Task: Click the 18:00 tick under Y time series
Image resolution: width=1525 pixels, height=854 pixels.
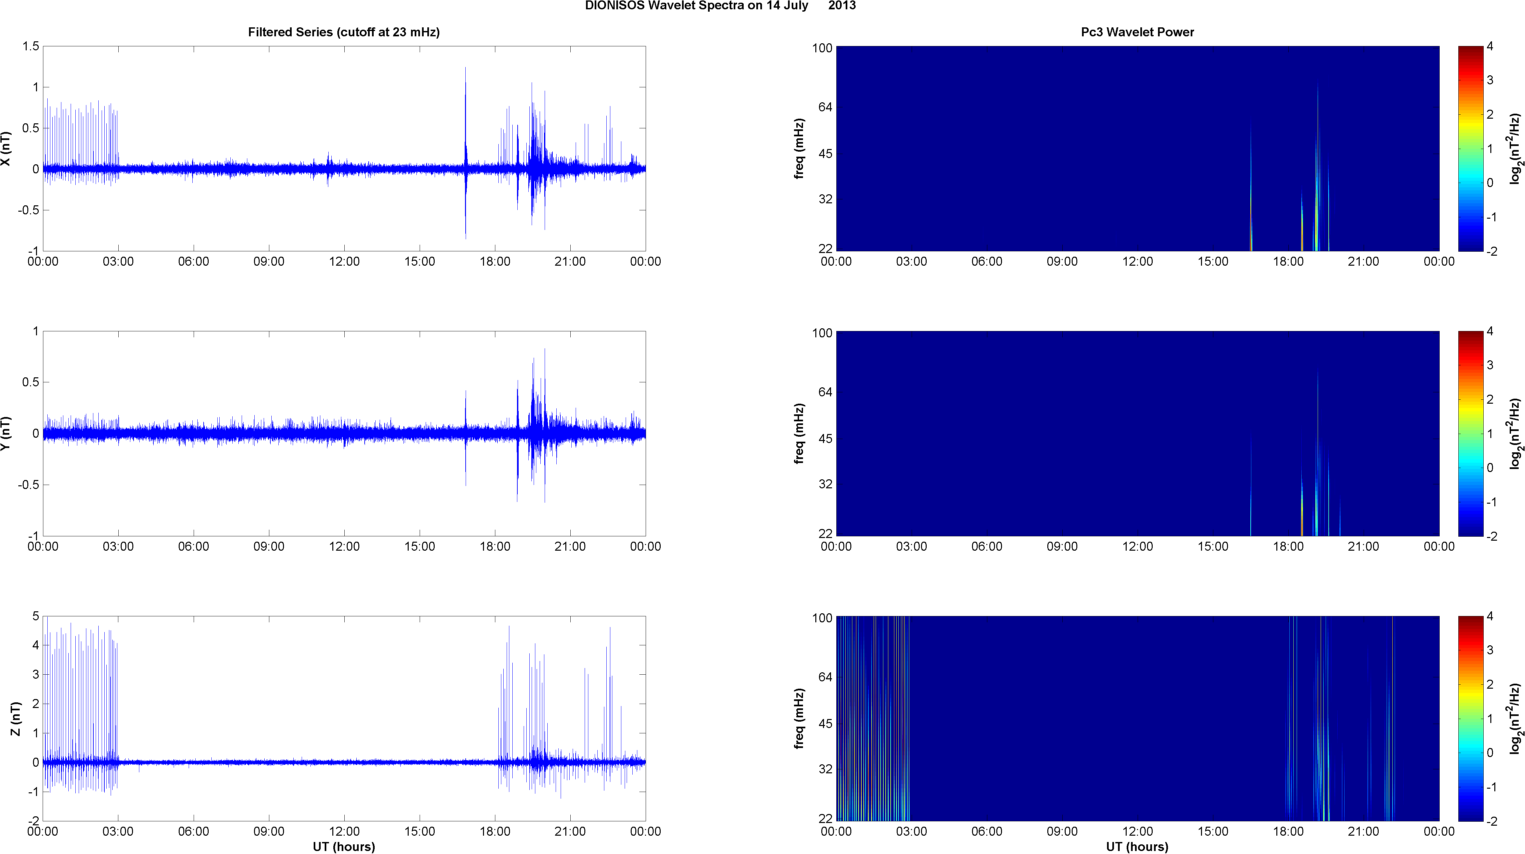Action: tap(495, 547)
